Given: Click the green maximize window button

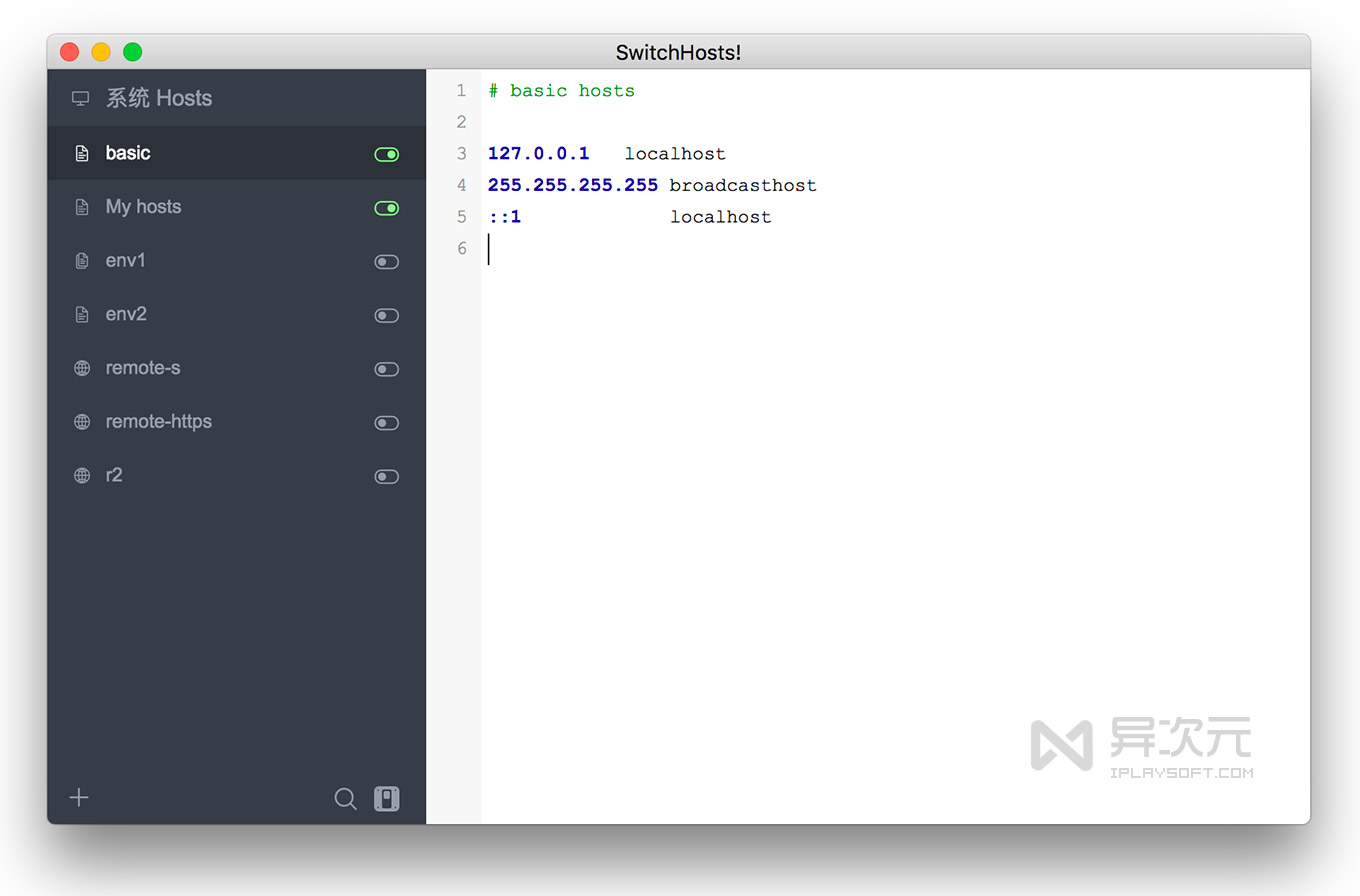Looking at the screenshot, I should (132, 52).
